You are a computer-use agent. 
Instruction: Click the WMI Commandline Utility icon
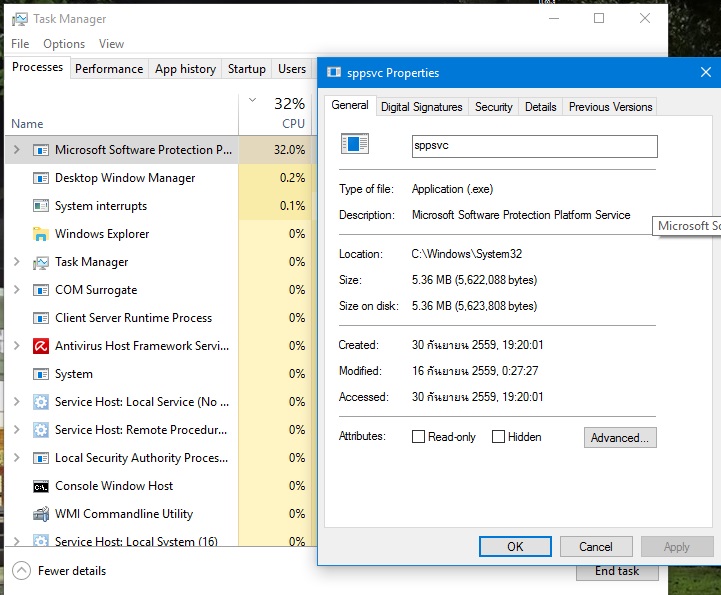(x=41, y=514)
